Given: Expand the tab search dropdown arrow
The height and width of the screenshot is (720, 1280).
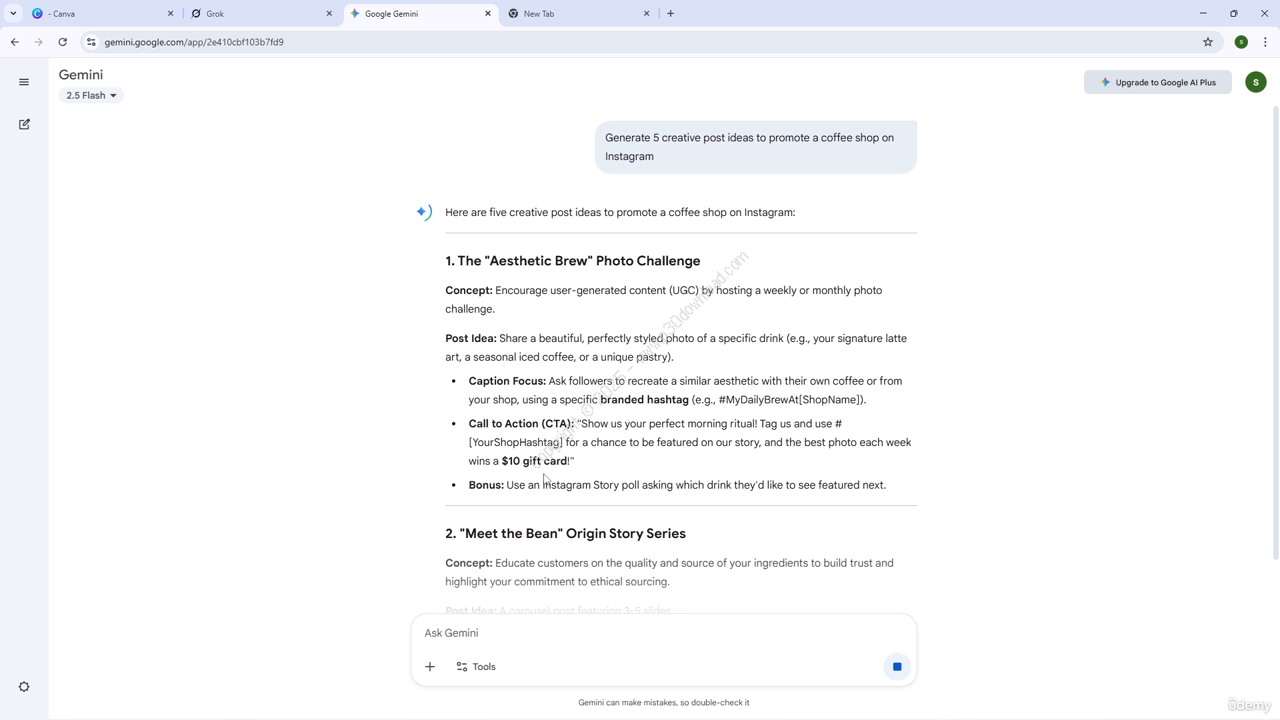Looking at the screenshot, I should point(13,14).
